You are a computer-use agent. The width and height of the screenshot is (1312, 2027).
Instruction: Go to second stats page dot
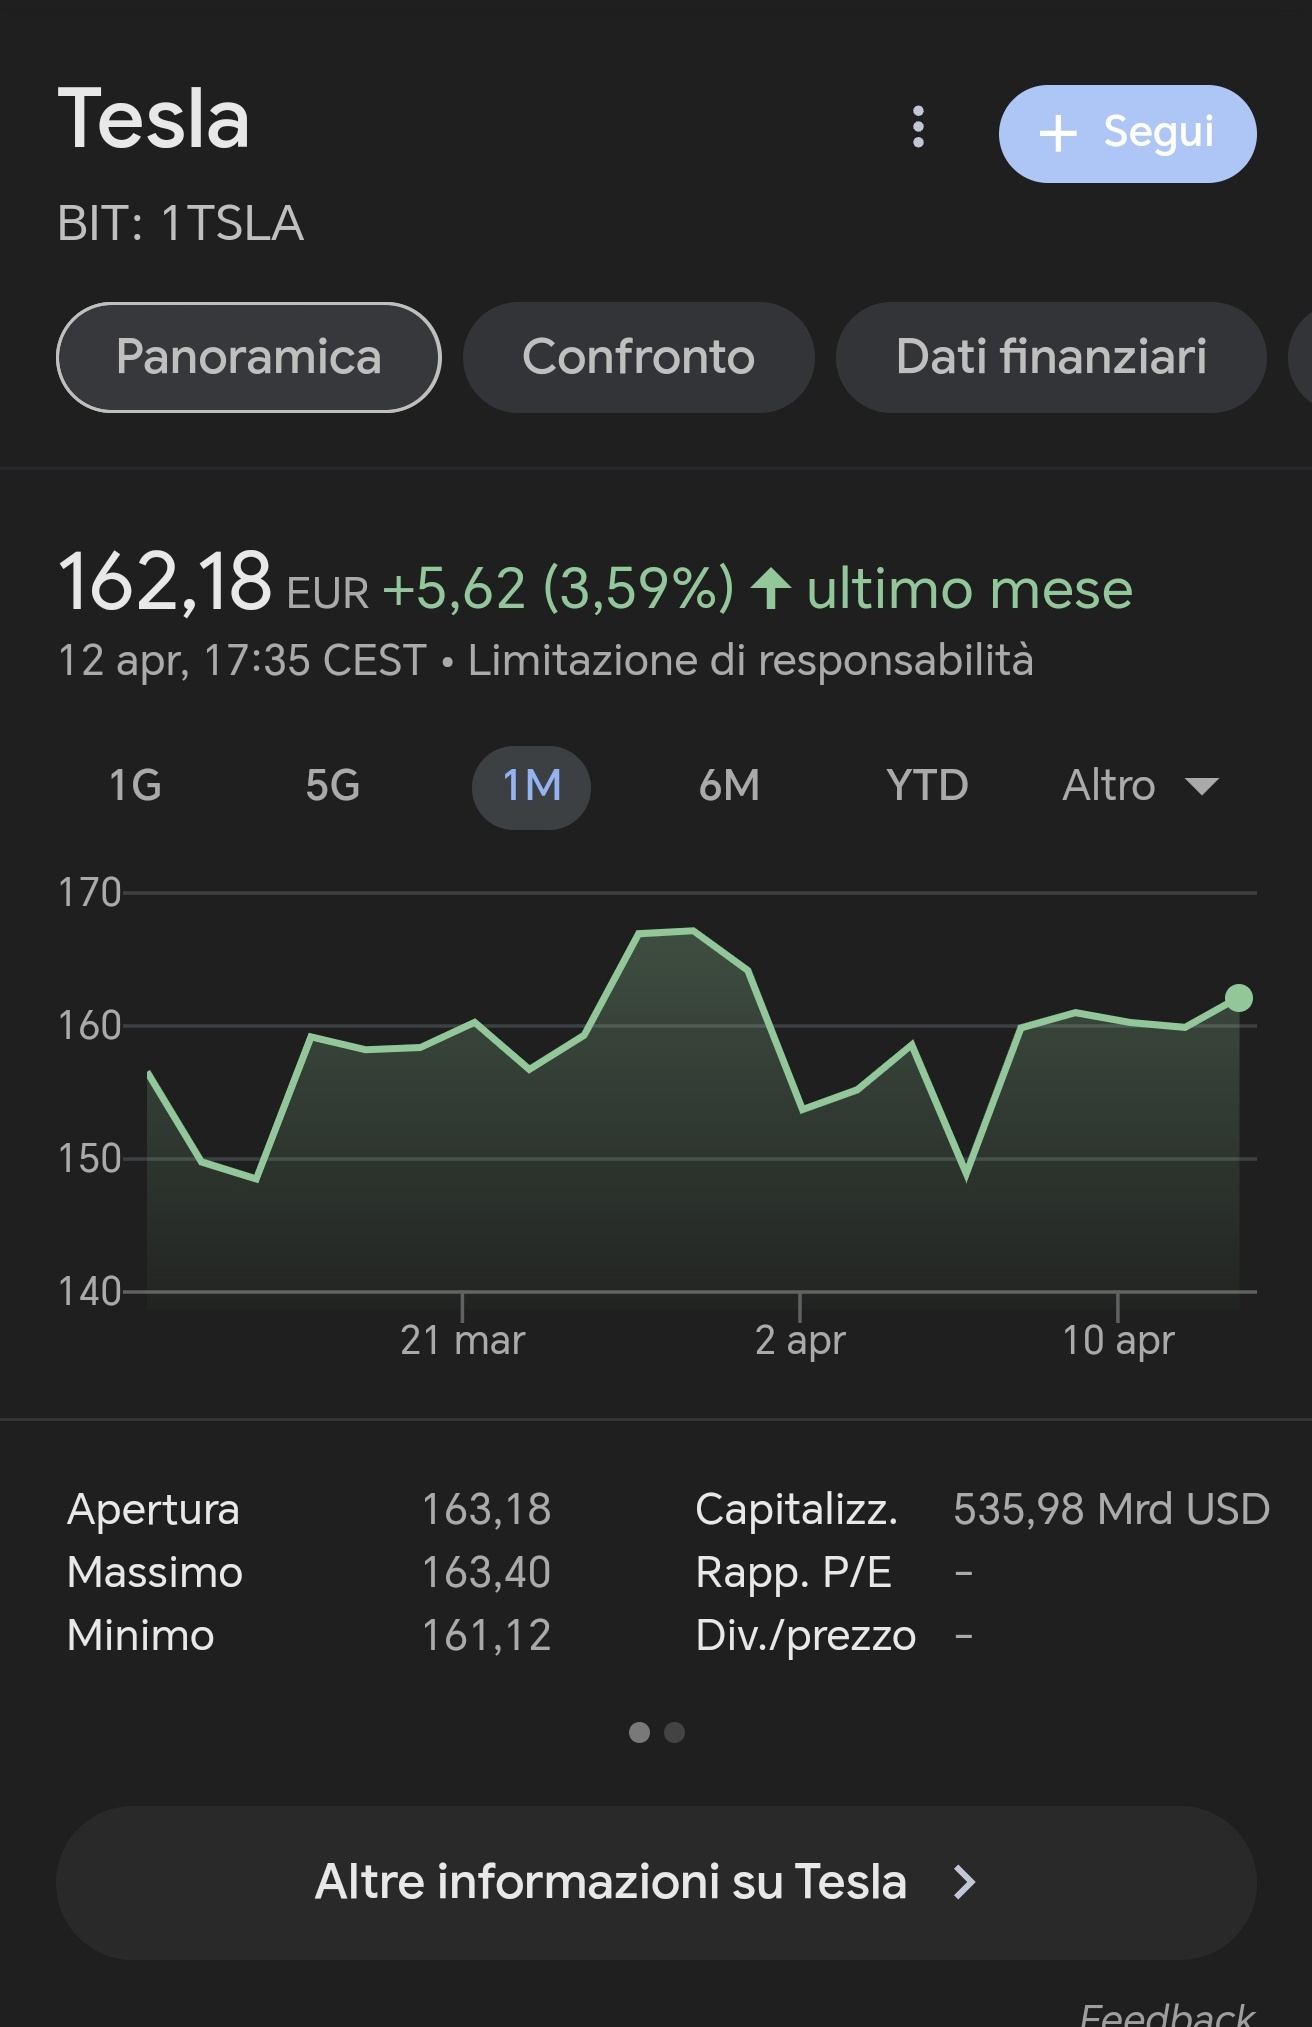[x=675, y=1732]
